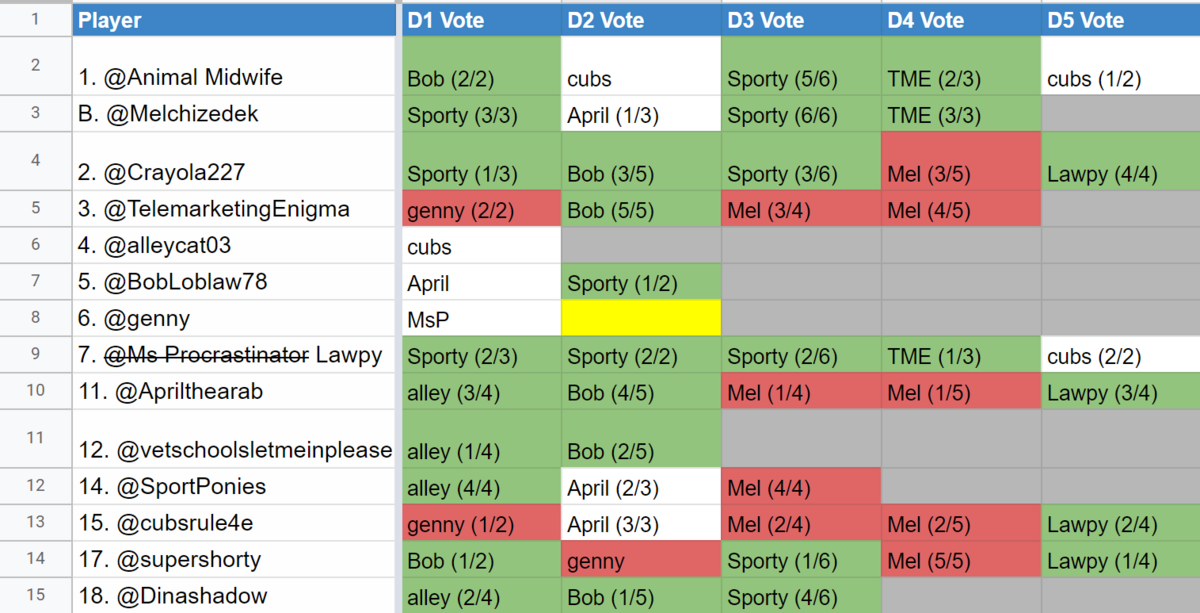Select the cubs (1/2) cell

coord(1120,66)
